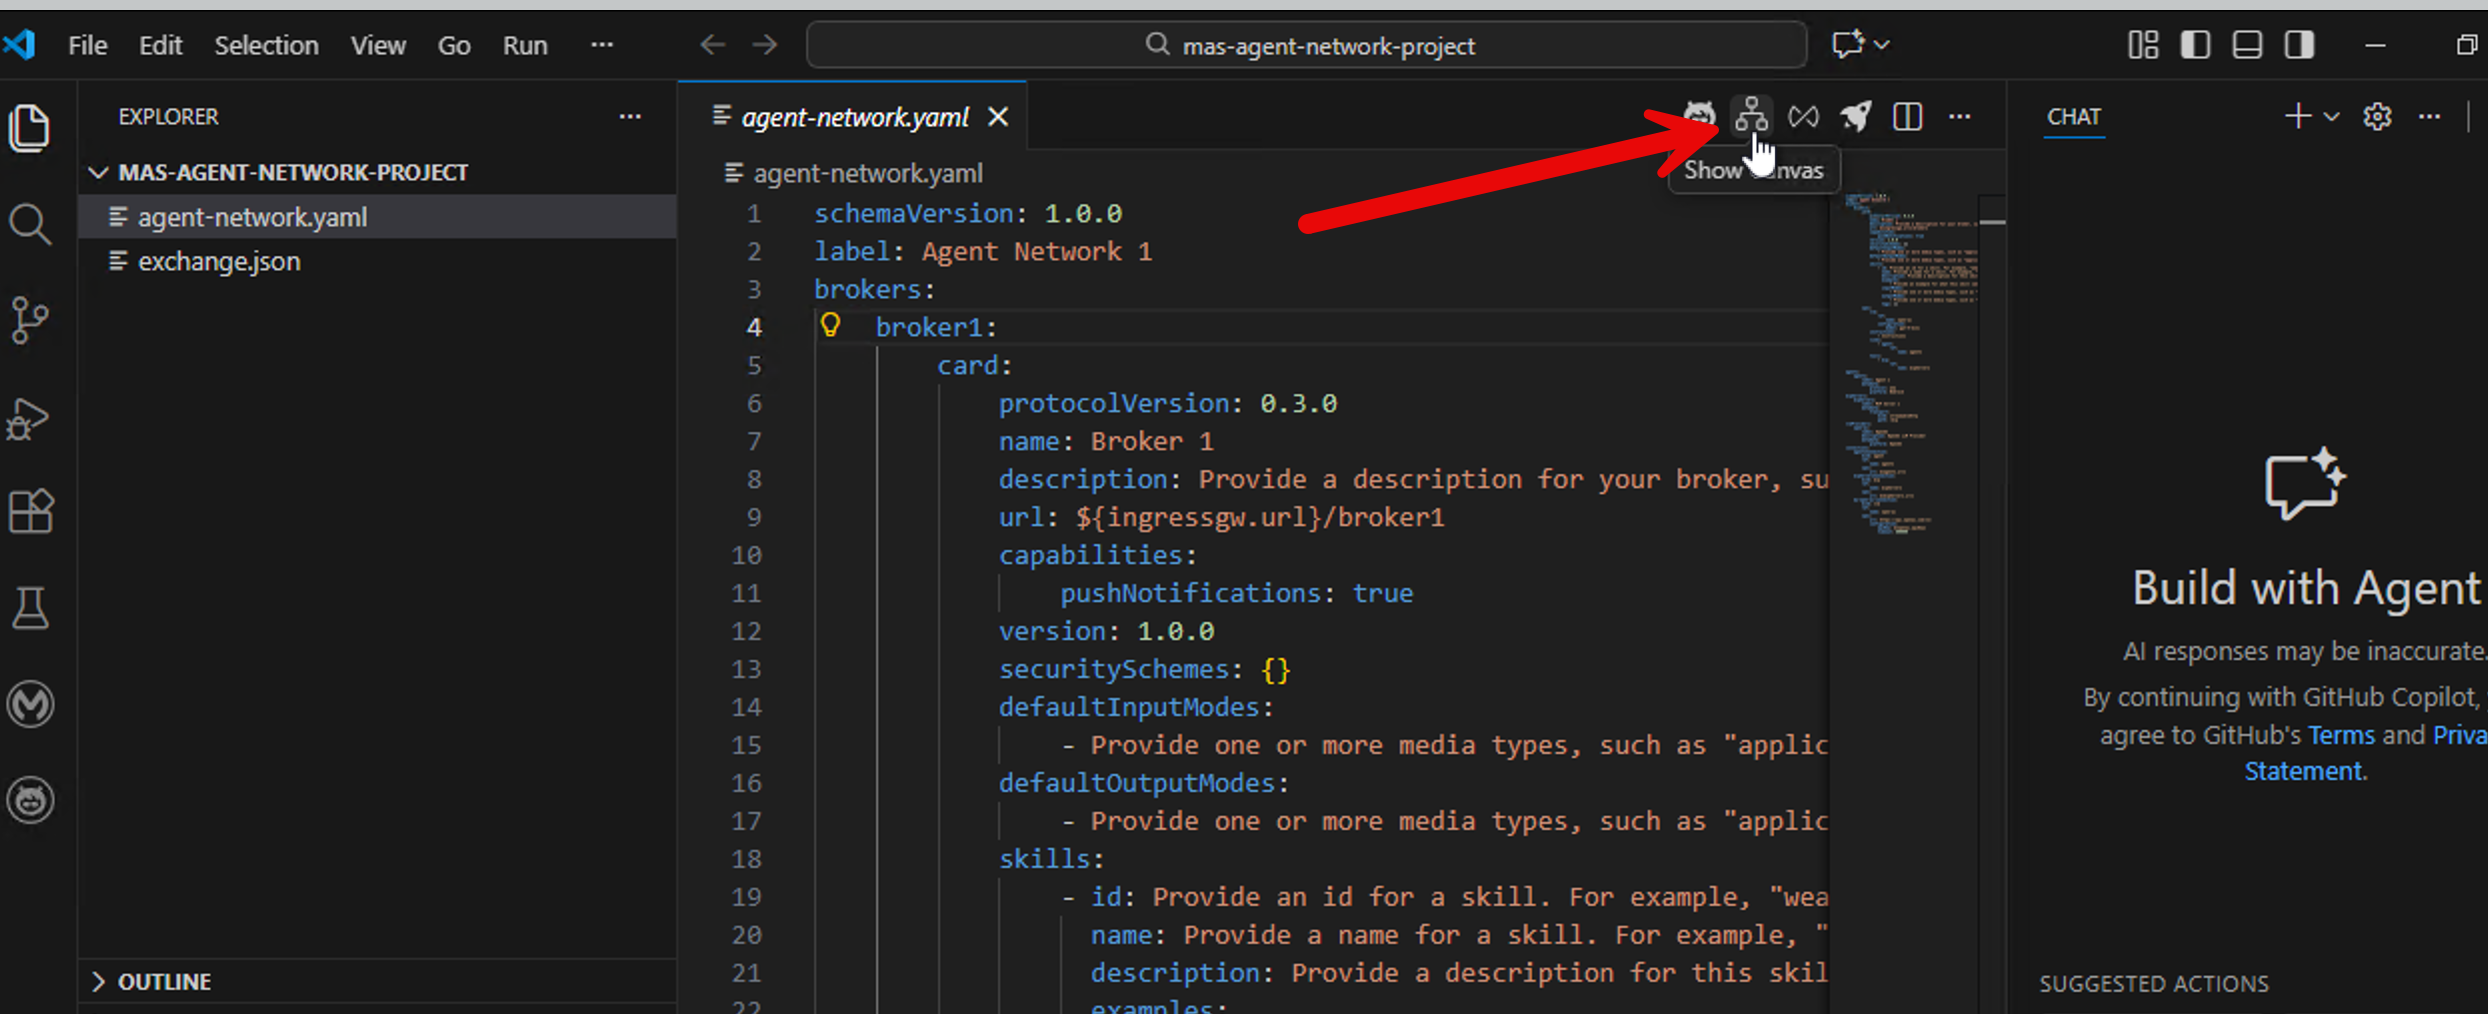Toggle the primary side bar layout button
Image resolution: width=2488 pixels, height=1014 pixels.
[2195, 45]
